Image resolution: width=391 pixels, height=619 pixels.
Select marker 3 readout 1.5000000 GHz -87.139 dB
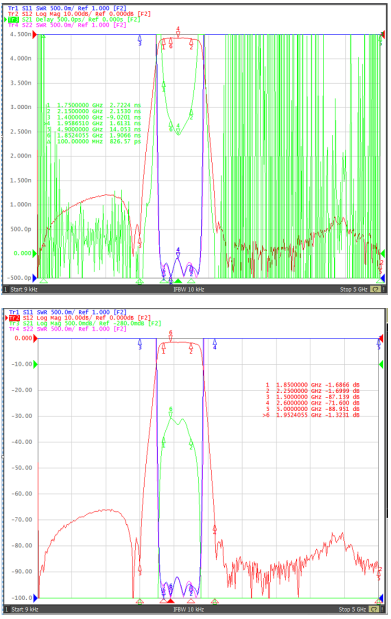(312, 396)
